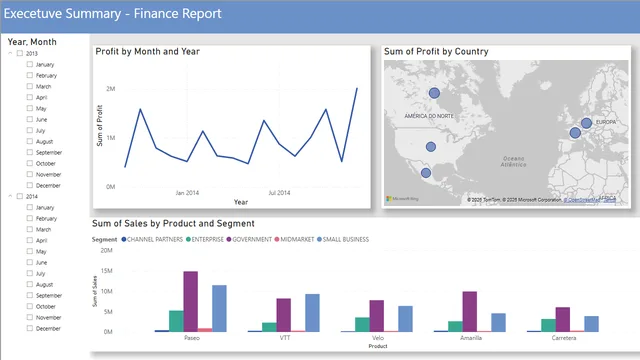Tick the February 2014 checkbox
This screenshot has height=360, width=640.
30,218
